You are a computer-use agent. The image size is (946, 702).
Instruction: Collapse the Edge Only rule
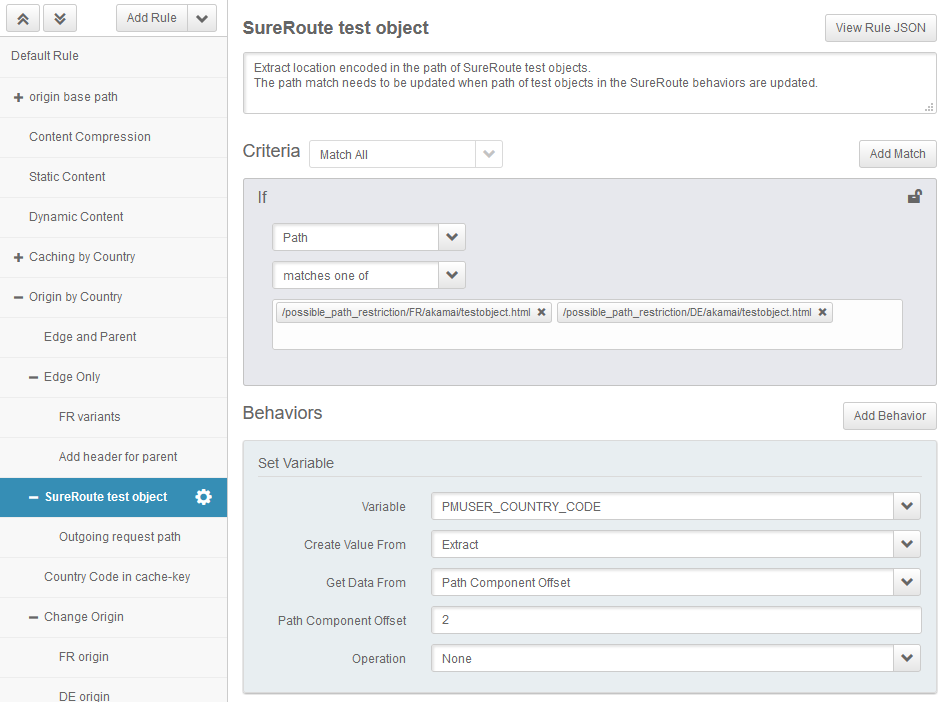[33, 377]
